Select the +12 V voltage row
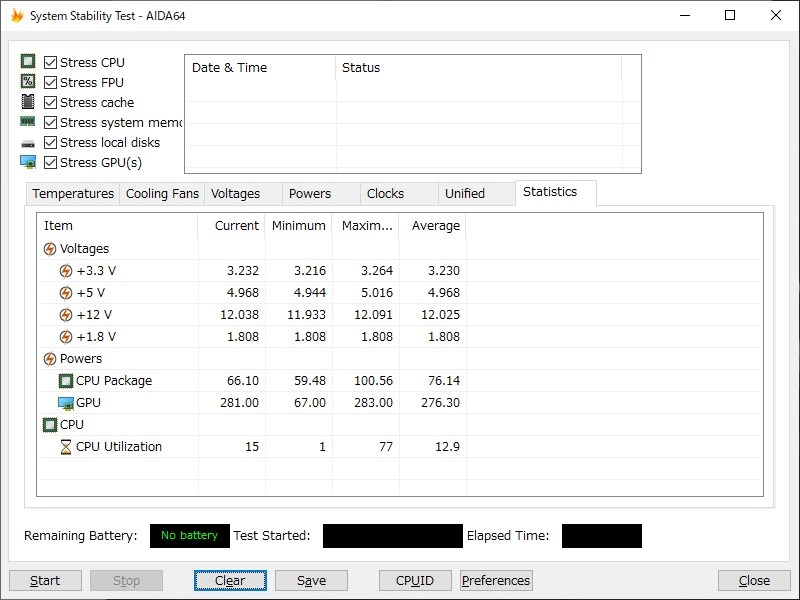800x600 pixels. click(x=94, y=315)
